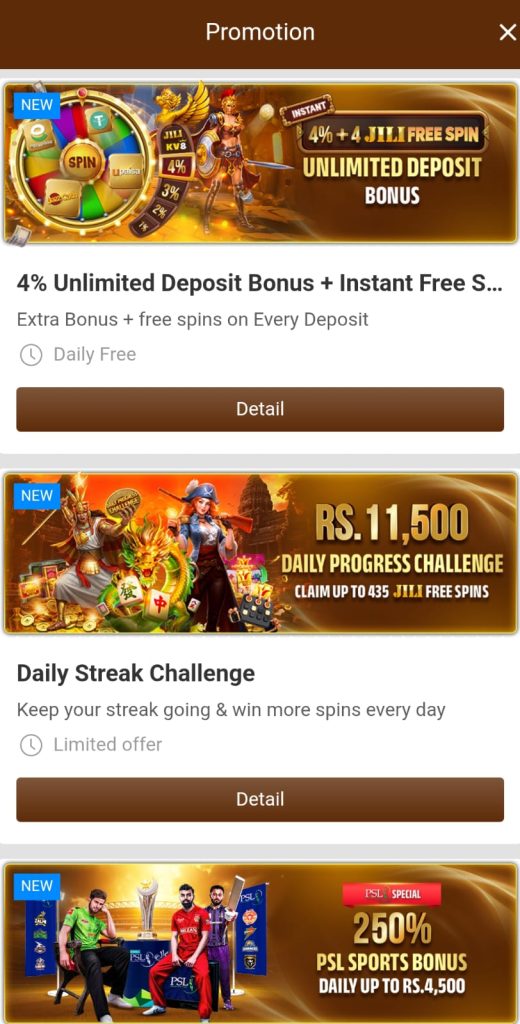This screenshot has width=520, height=1024.
Task: Tap the Unlimited Deposit Bonus banner image
Action: point(260,163)
